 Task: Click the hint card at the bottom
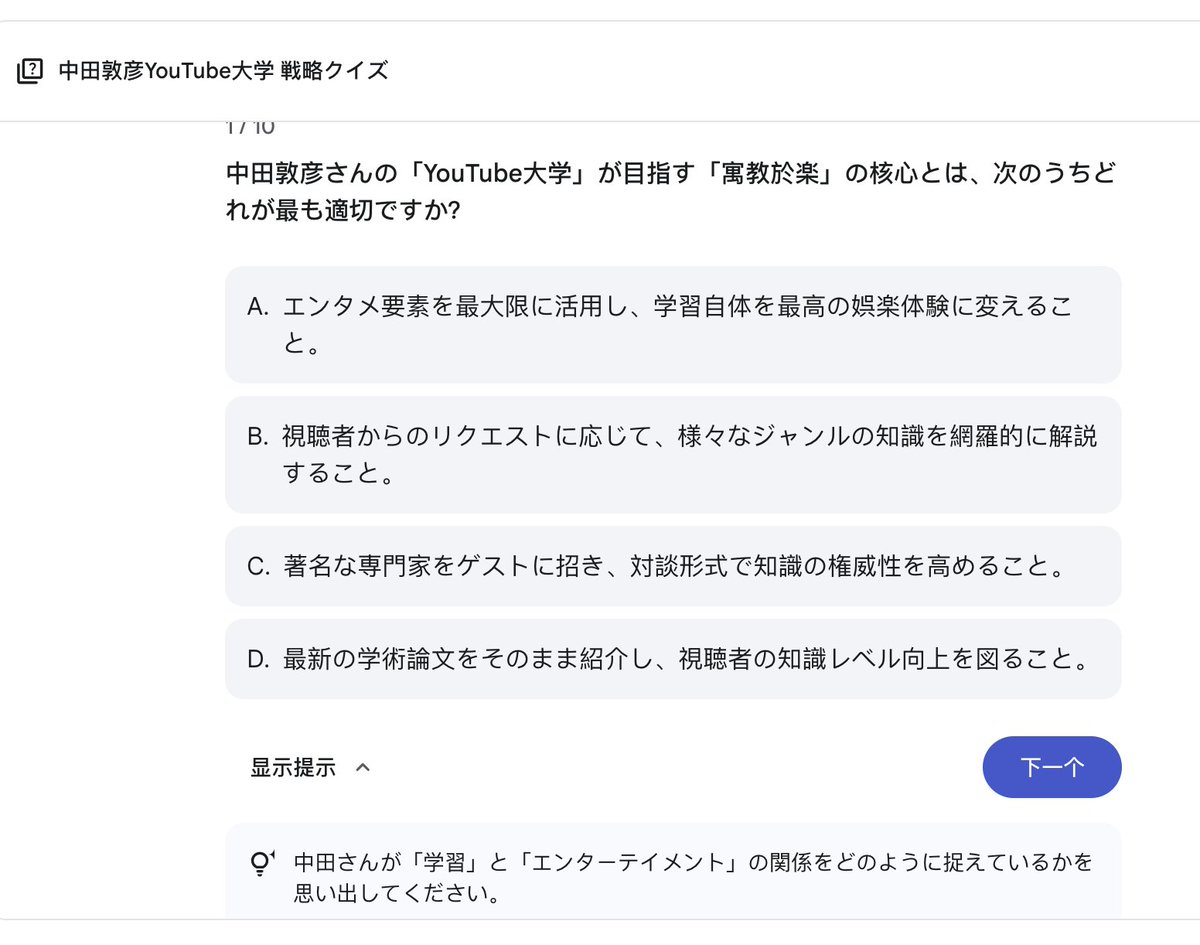[x=674, y=872]
